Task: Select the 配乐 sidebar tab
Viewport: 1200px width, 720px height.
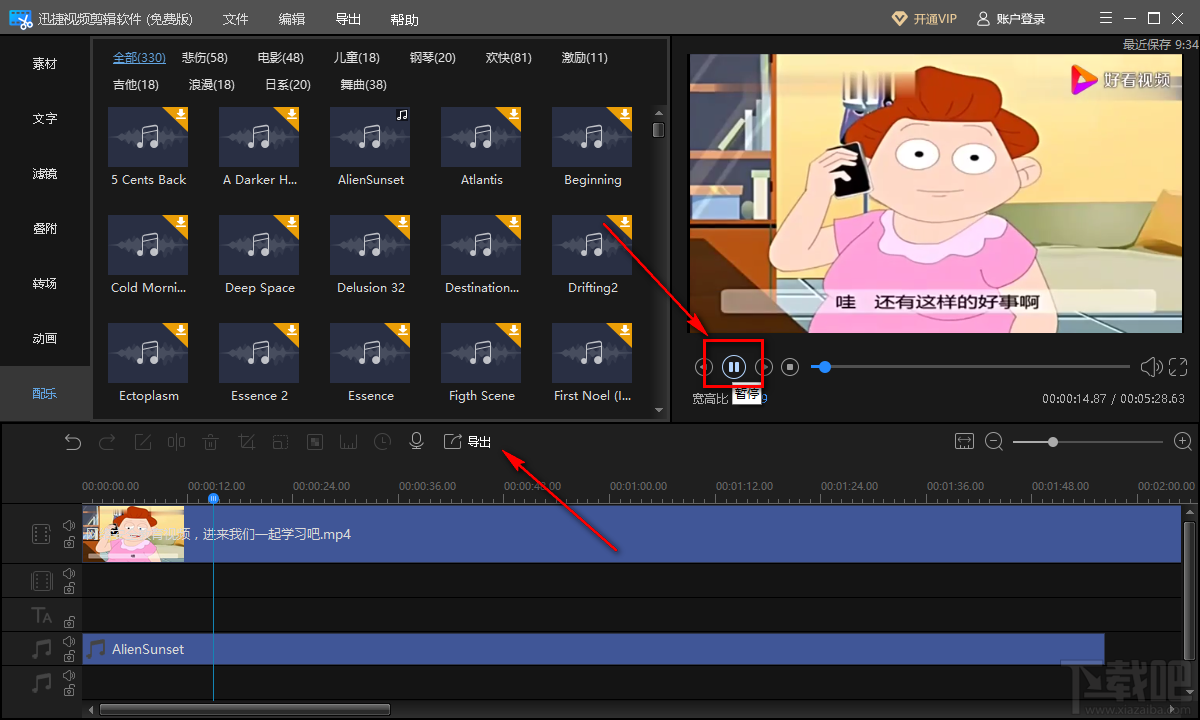Action: [45, 394]
